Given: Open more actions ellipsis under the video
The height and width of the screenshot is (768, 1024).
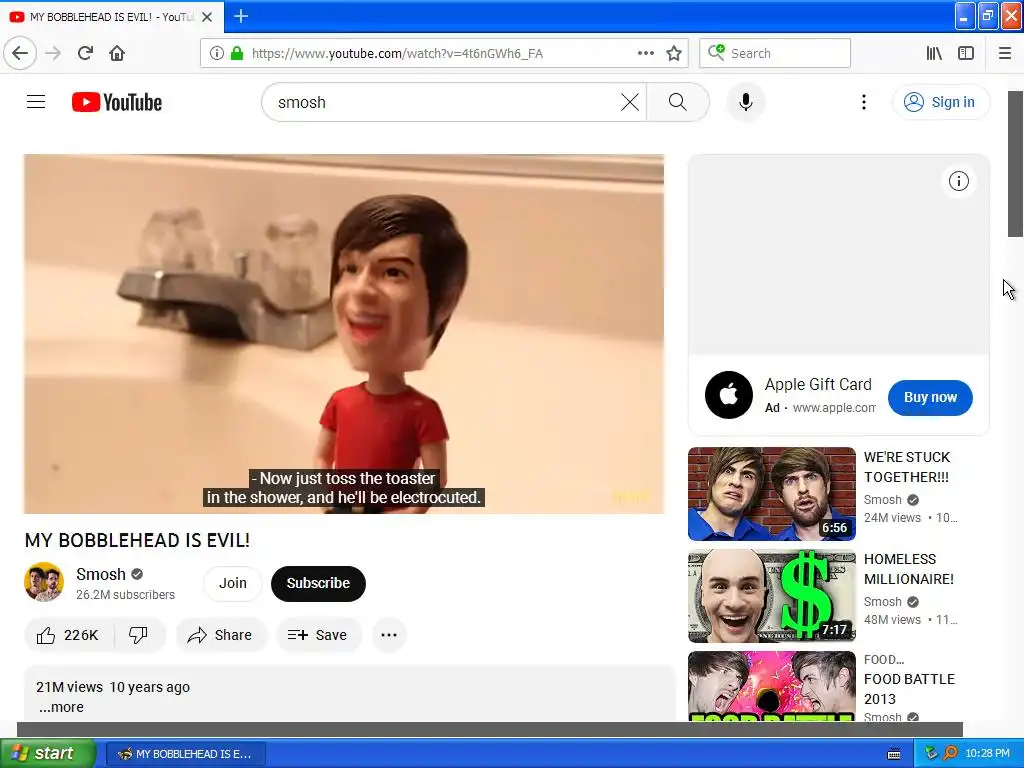Looking at the screenshot, I should 389,635.
